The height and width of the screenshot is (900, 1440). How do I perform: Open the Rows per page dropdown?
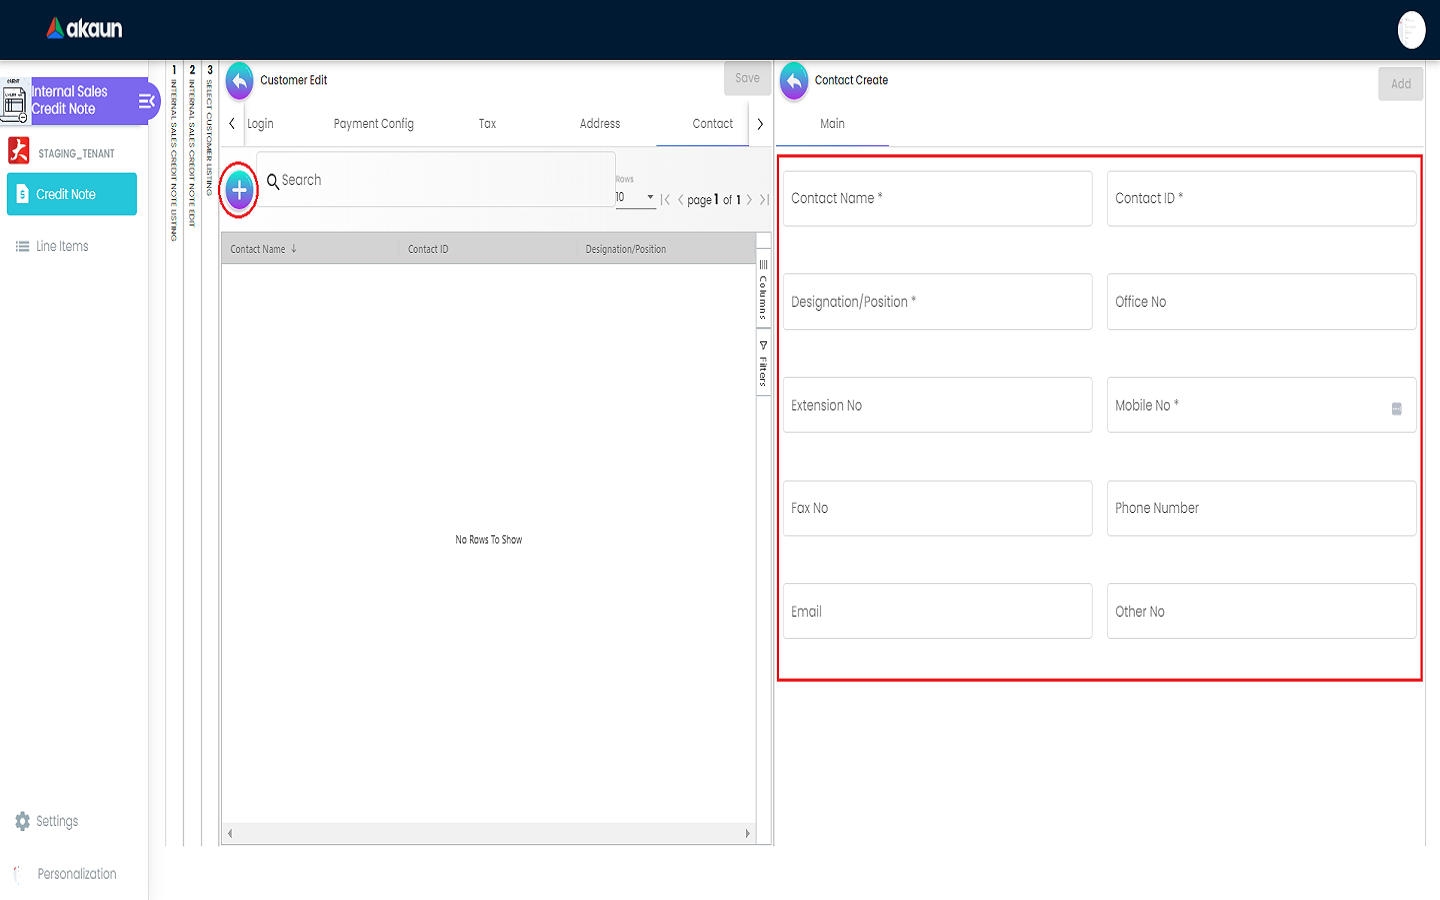coord(635,198)
